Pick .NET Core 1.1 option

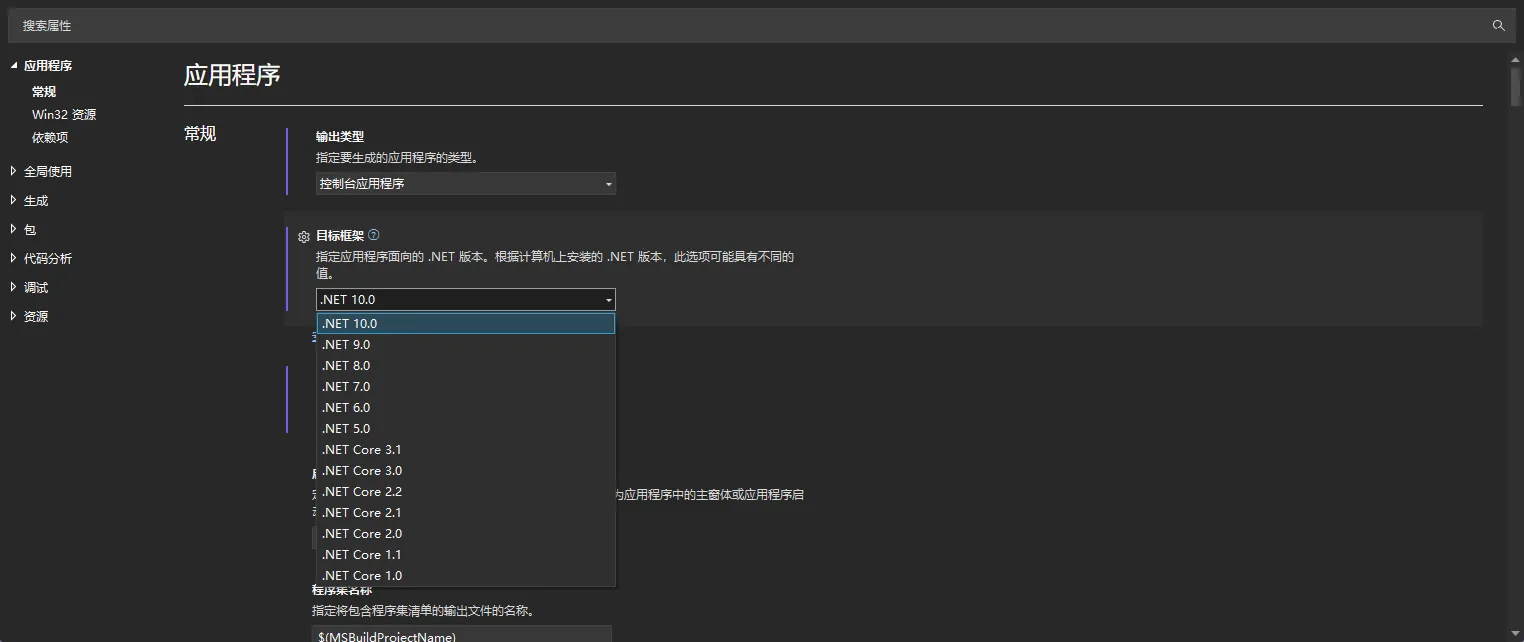point(466,554)
